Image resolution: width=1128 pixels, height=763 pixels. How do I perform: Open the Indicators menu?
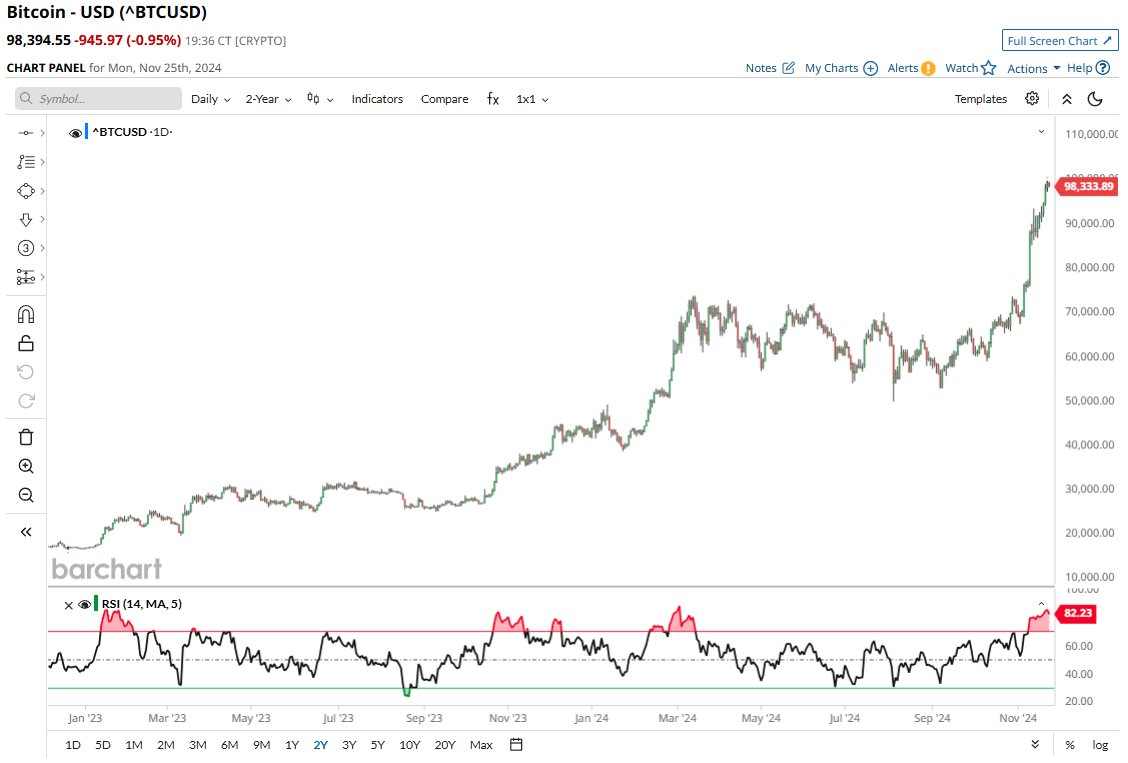click(x=377, y=99)
